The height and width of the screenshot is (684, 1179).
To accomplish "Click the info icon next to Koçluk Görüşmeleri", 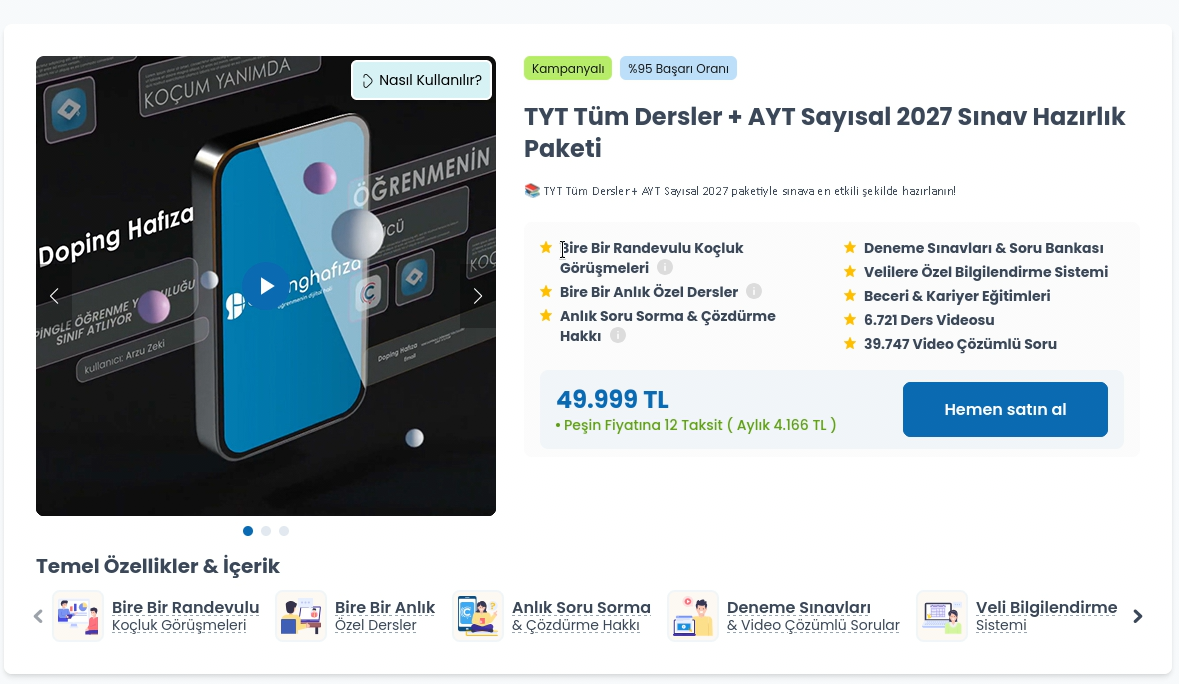I will [x=665, y=268].
